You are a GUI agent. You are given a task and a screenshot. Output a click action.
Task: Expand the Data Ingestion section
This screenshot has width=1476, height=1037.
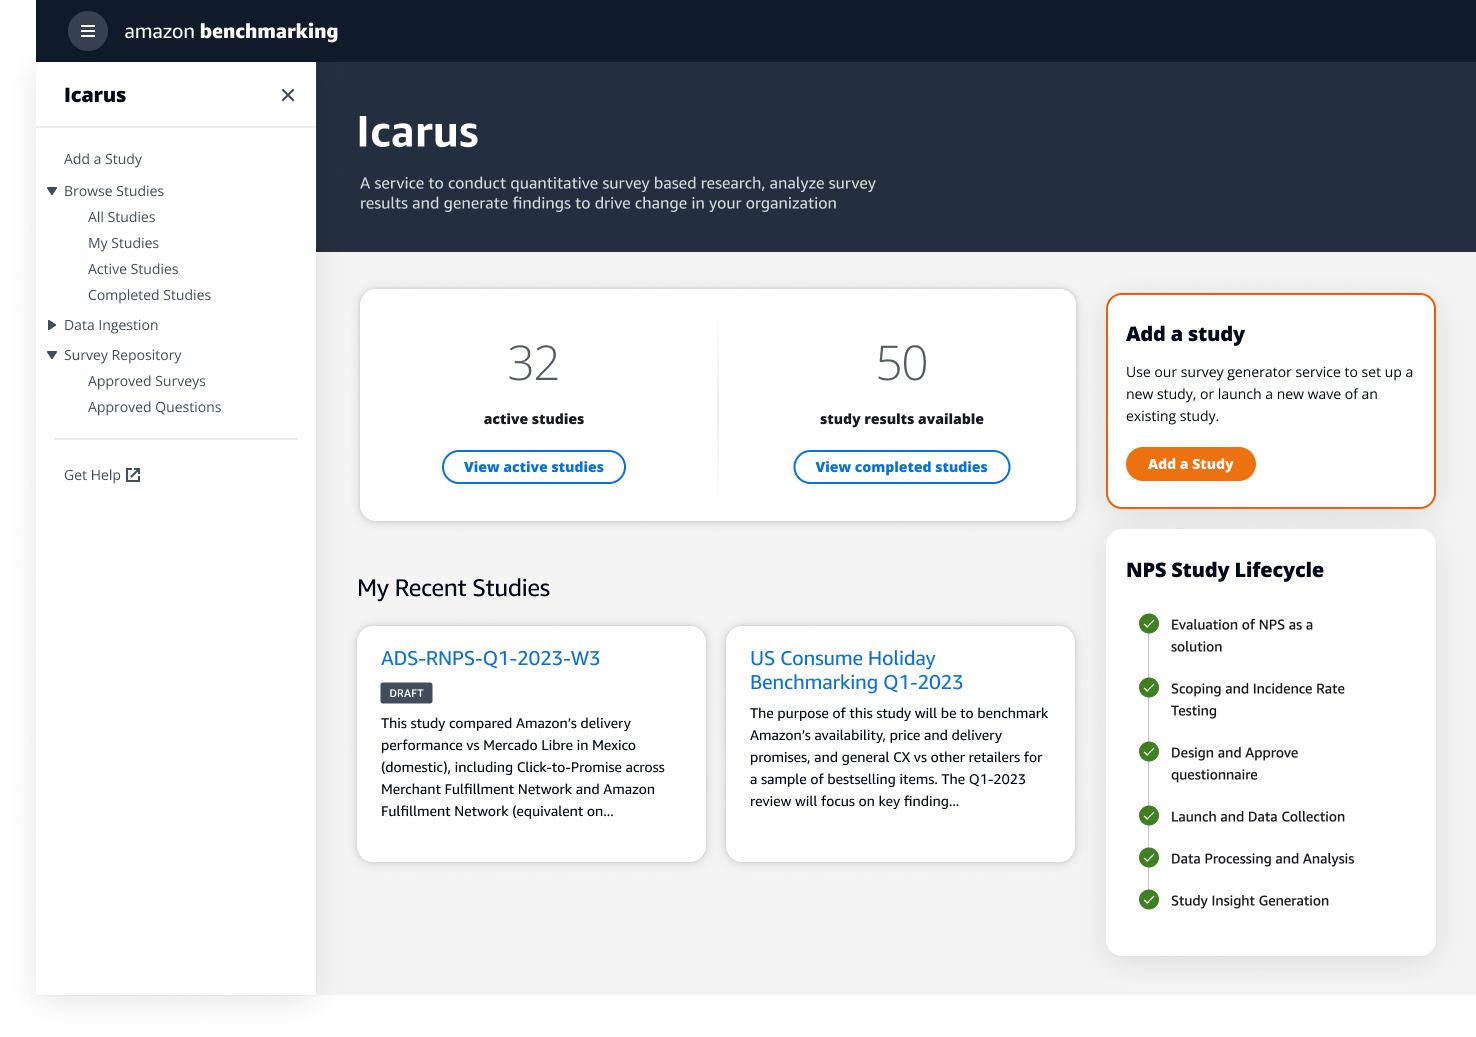coord(52,325)
